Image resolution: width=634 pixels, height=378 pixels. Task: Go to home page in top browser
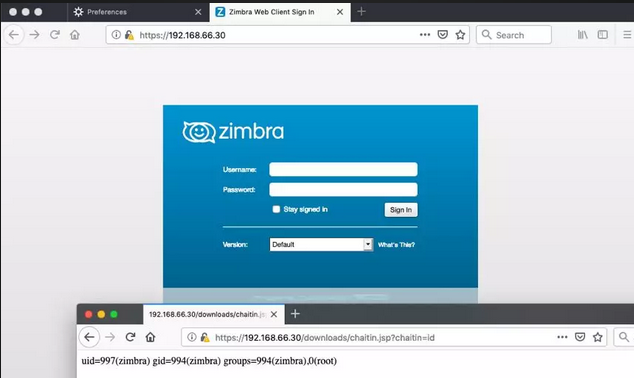pyautogui.click(x=75, y=35)
